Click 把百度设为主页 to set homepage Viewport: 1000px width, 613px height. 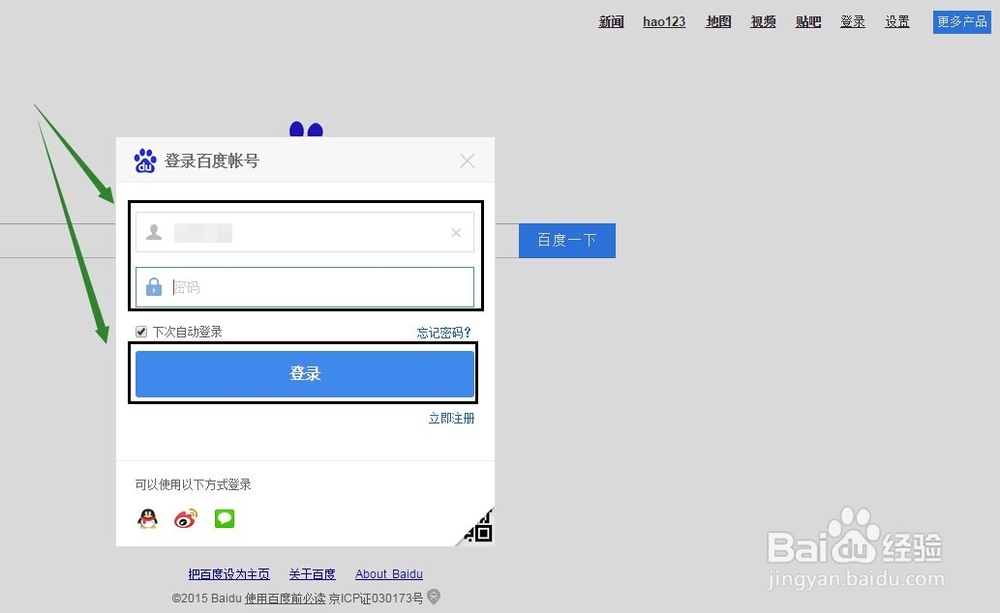click(227, 573)
